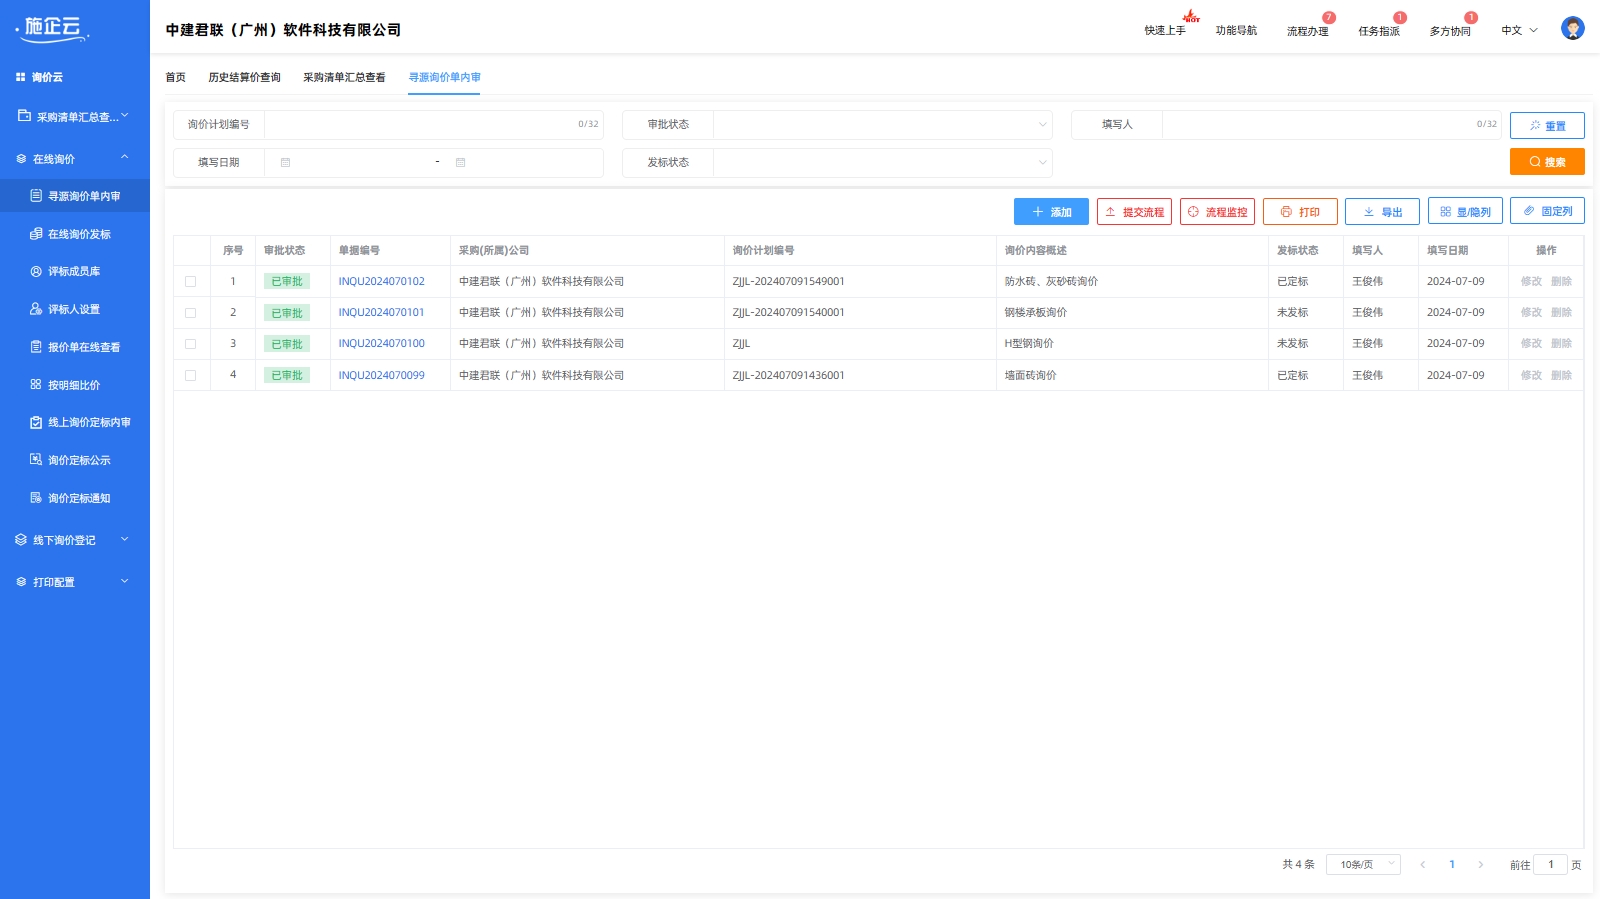Click the 寻源询价单内审 sidebar icon
Viewport: 1600px width, 899px height.
click(36, 196)
